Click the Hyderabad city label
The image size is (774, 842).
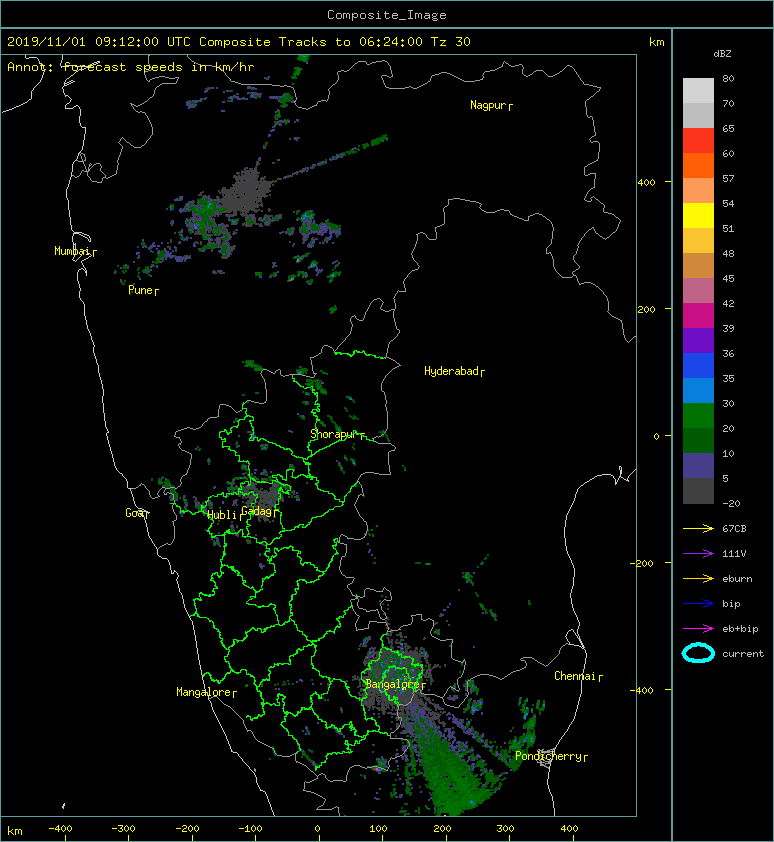(454, 372)
